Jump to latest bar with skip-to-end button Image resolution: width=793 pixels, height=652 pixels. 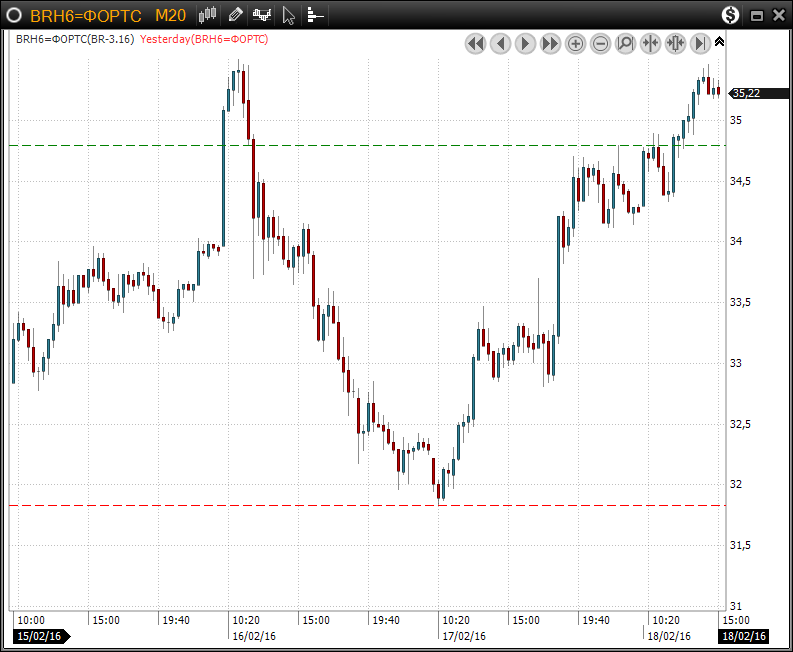[x=700, y=43]
